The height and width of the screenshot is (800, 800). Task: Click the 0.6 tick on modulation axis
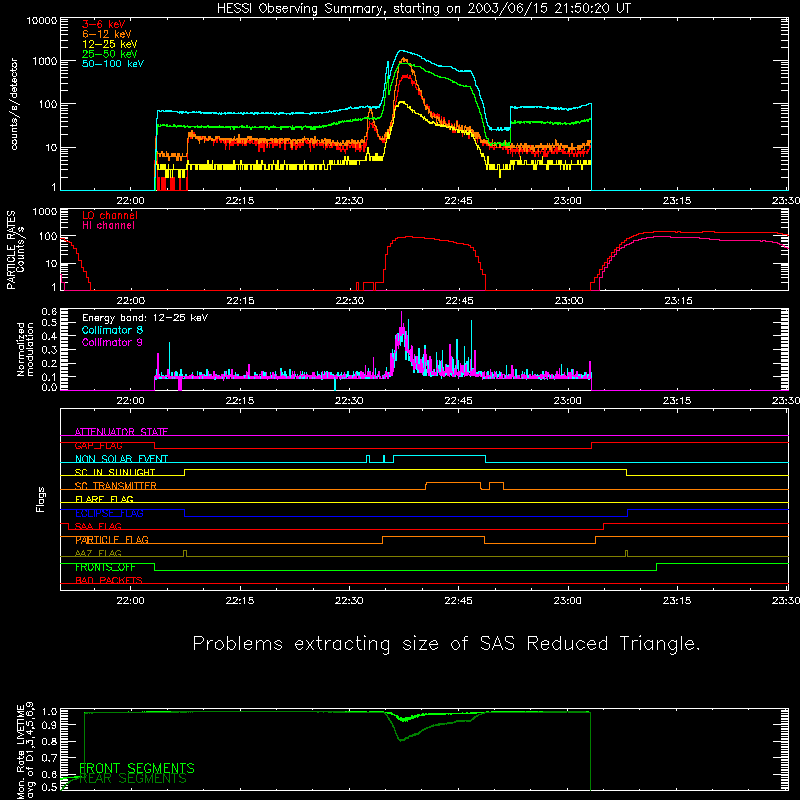[49, 312]
